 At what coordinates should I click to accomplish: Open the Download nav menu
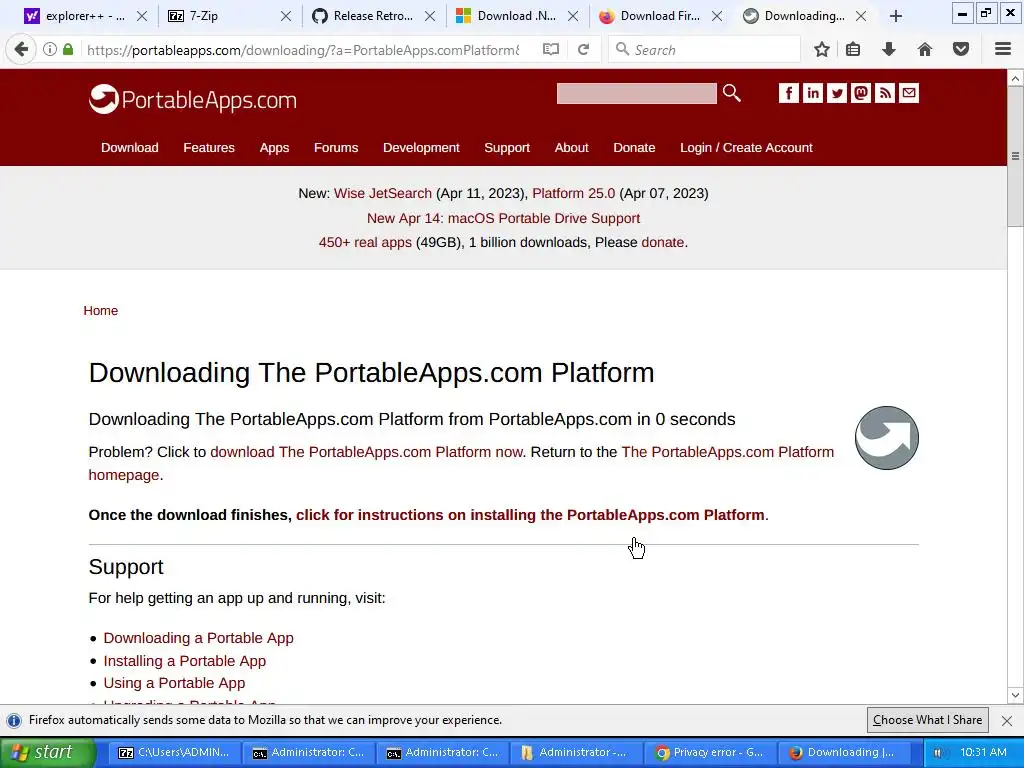129,148
